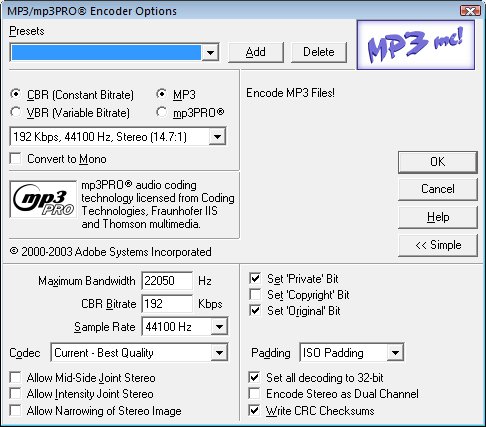Click the Add preset button
Viewport: 486px width, 427px height.
click(x=256, y=52)
